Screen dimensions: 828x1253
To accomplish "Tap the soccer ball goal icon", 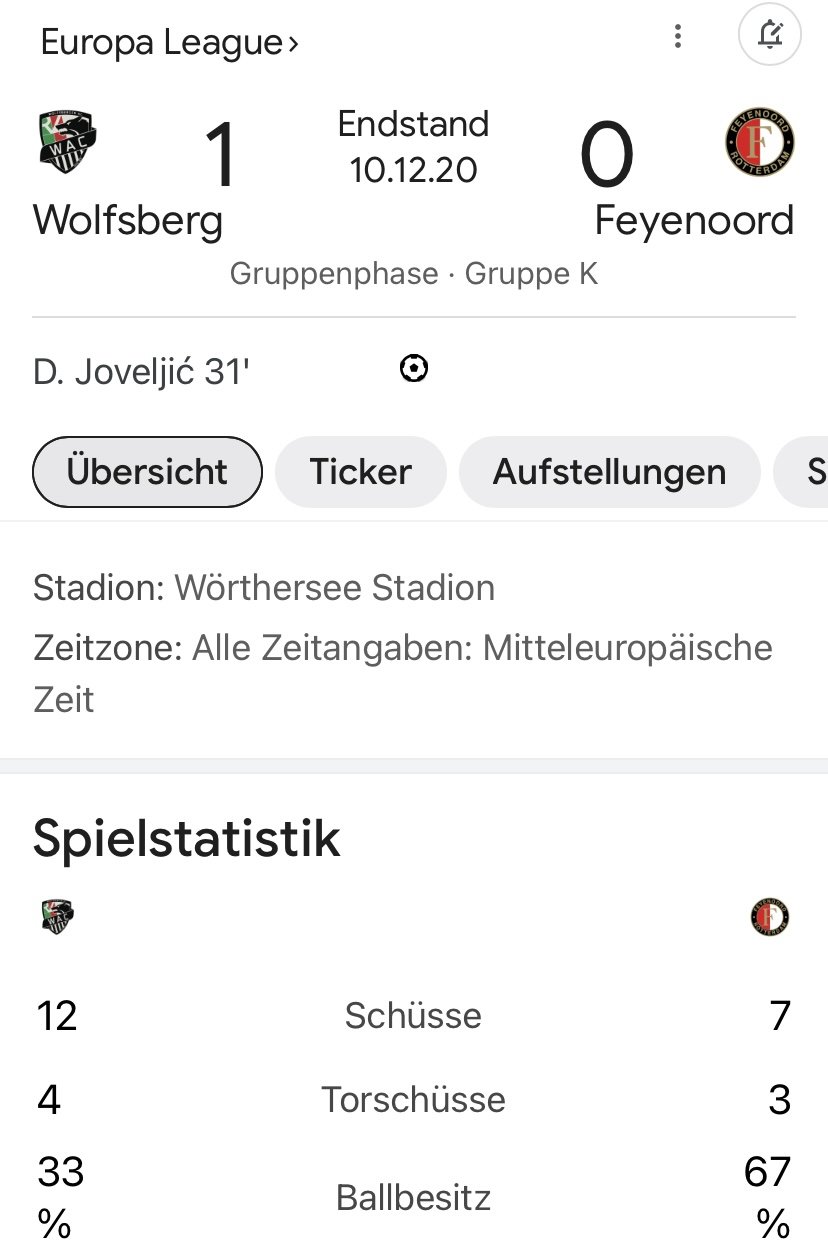I will pyautogui.click(x=414, y=369).
